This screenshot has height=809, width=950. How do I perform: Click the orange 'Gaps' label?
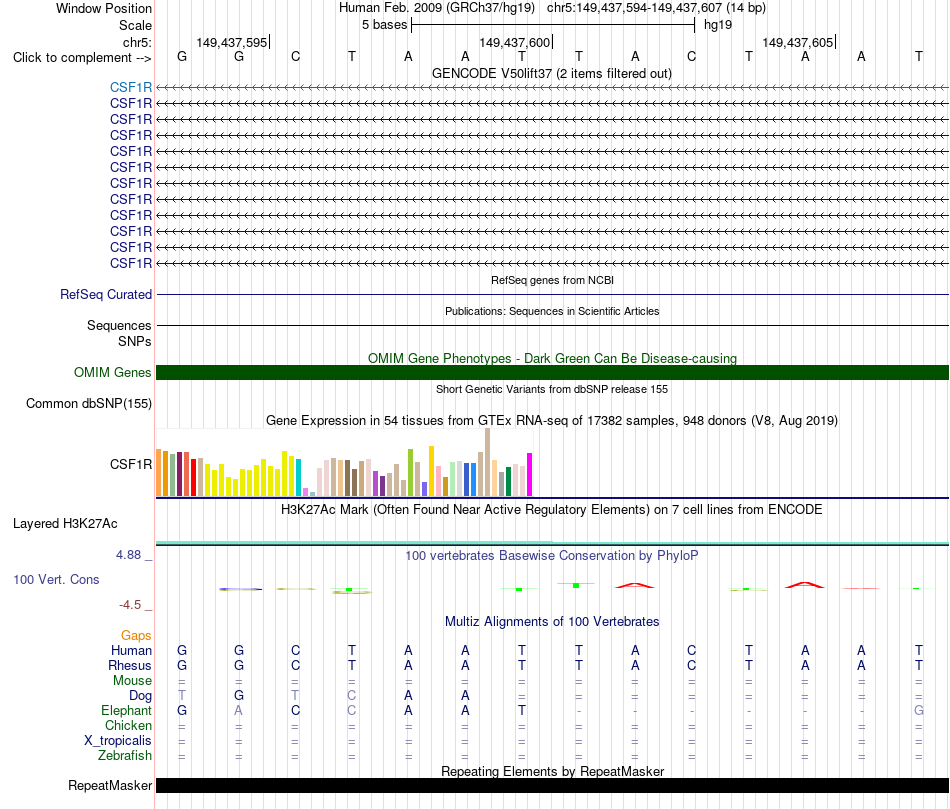[x=136, y=635]
